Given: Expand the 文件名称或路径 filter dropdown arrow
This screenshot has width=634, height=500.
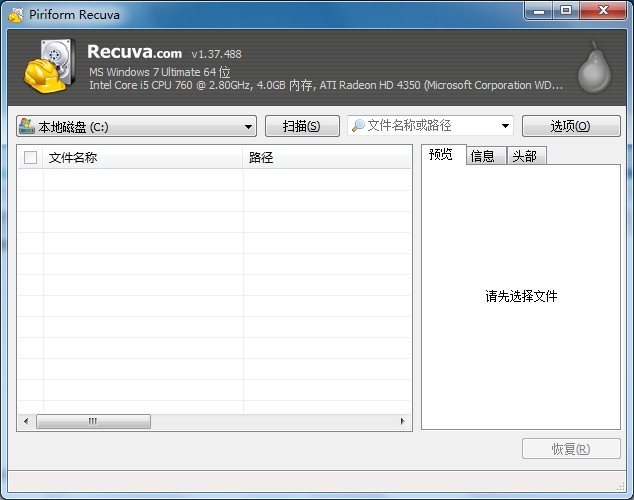Looking at the screenshot, I should coord(505,126).
